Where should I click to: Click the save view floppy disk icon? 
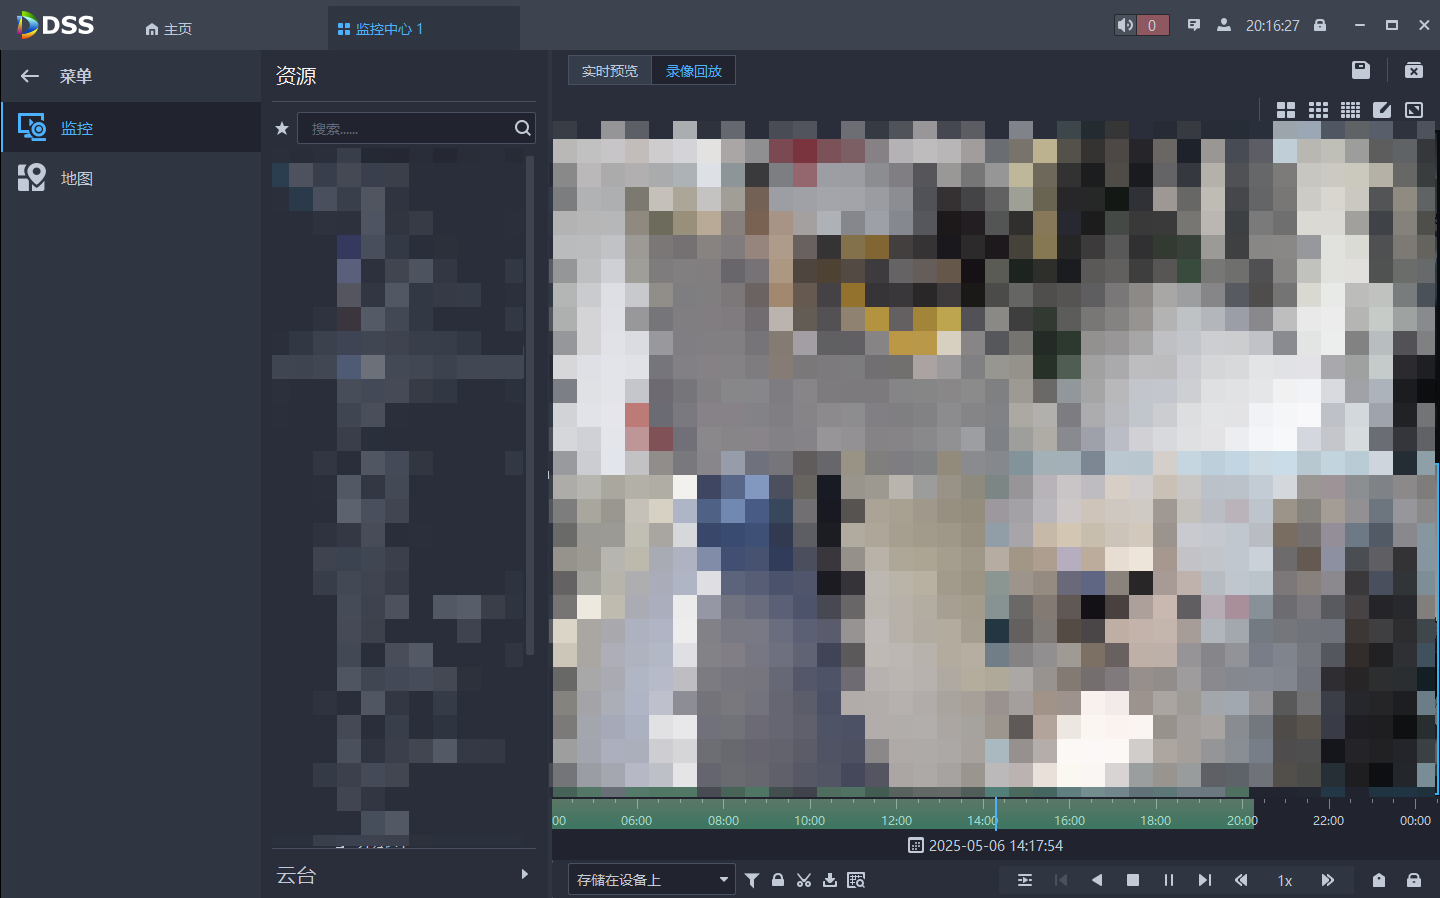point(1360,70)
